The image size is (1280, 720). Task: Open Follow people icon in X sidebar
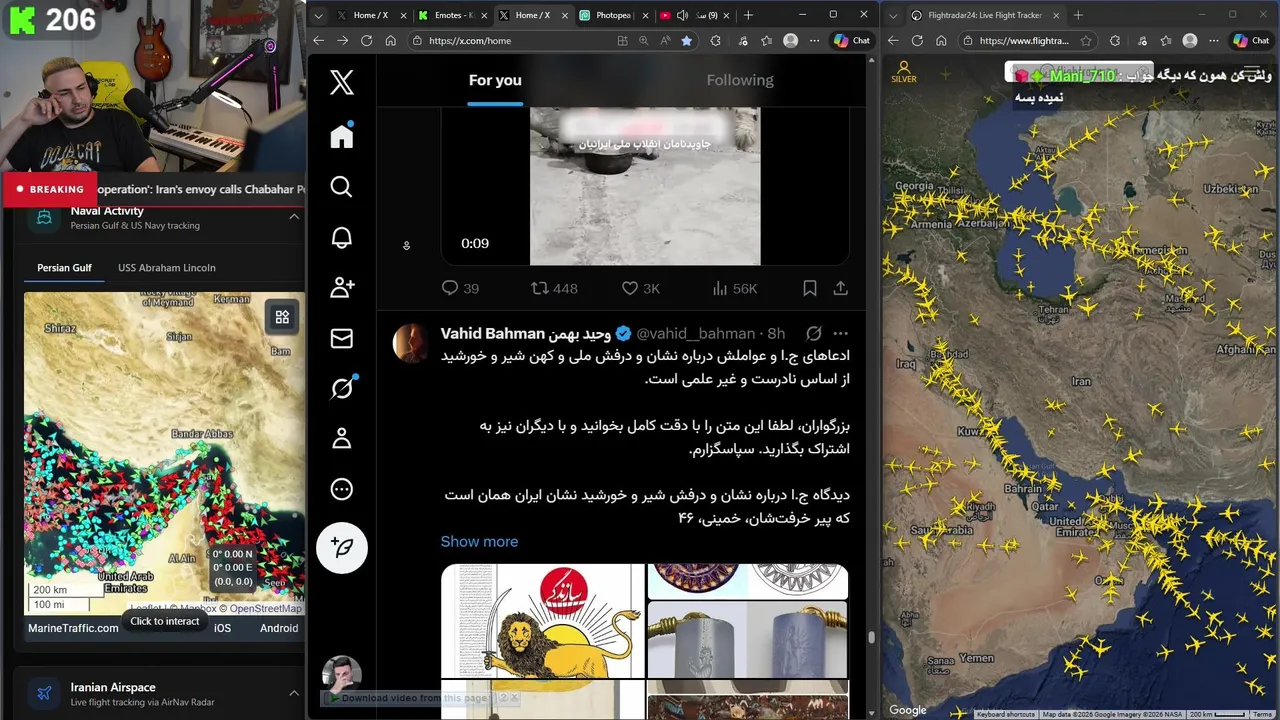click(342, 288)
